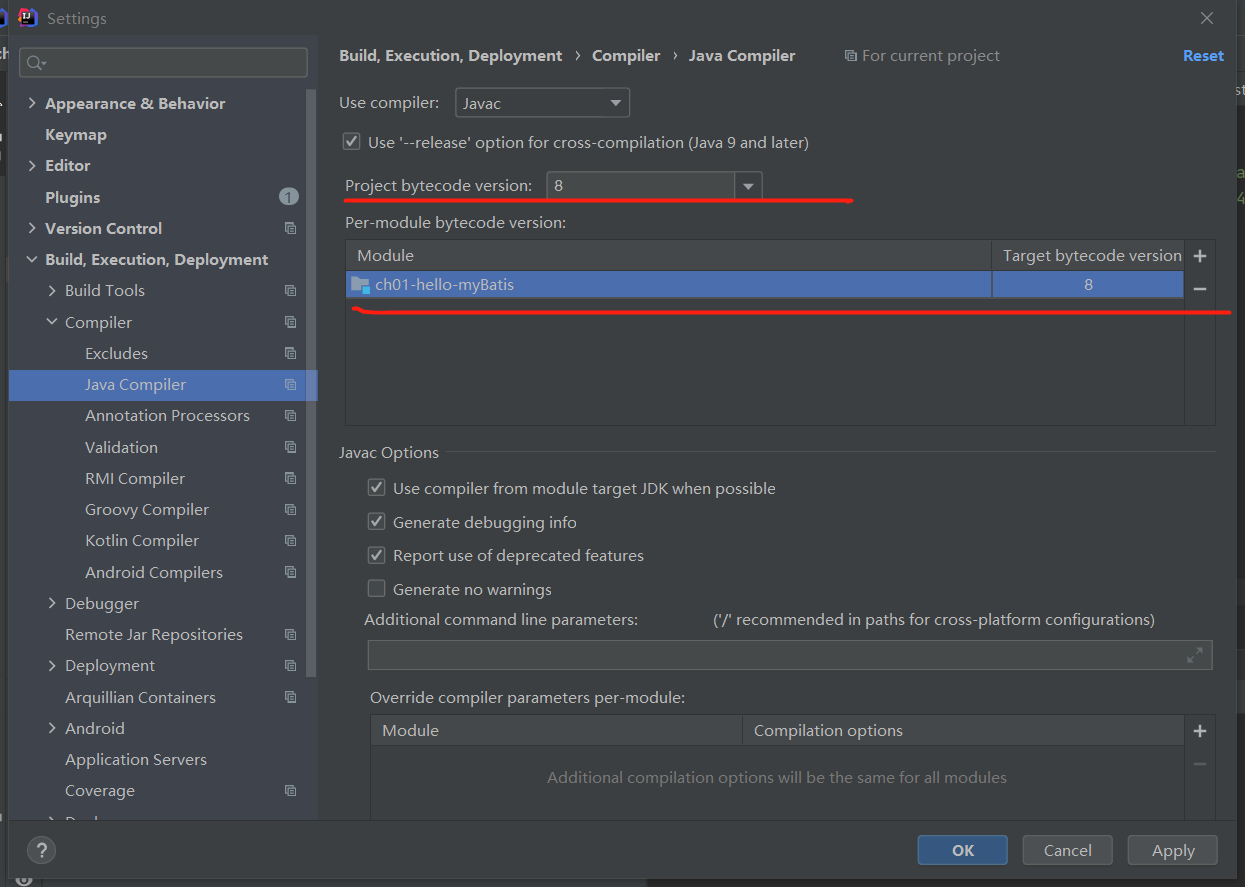Click the project-level icon next to Android Compilers
1245x887 pixels.
pos(290,572)
